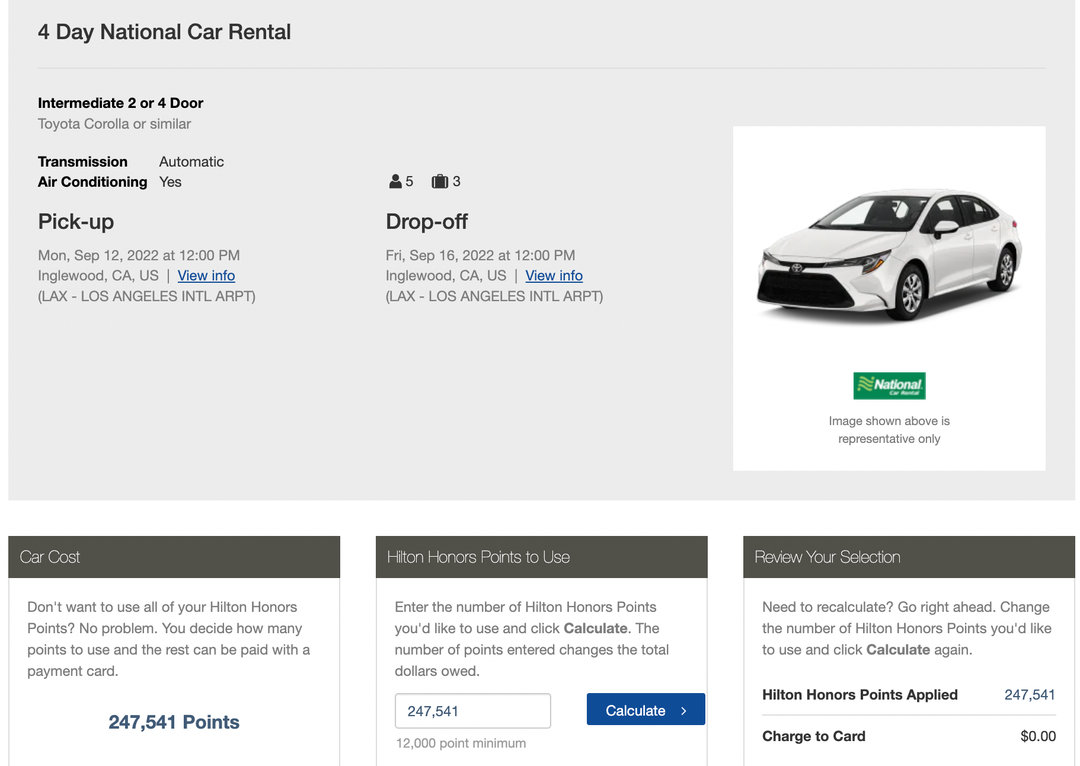Click the National Car Rental logo
Viewport: 1080px width, 766px height.
point(889,385)
